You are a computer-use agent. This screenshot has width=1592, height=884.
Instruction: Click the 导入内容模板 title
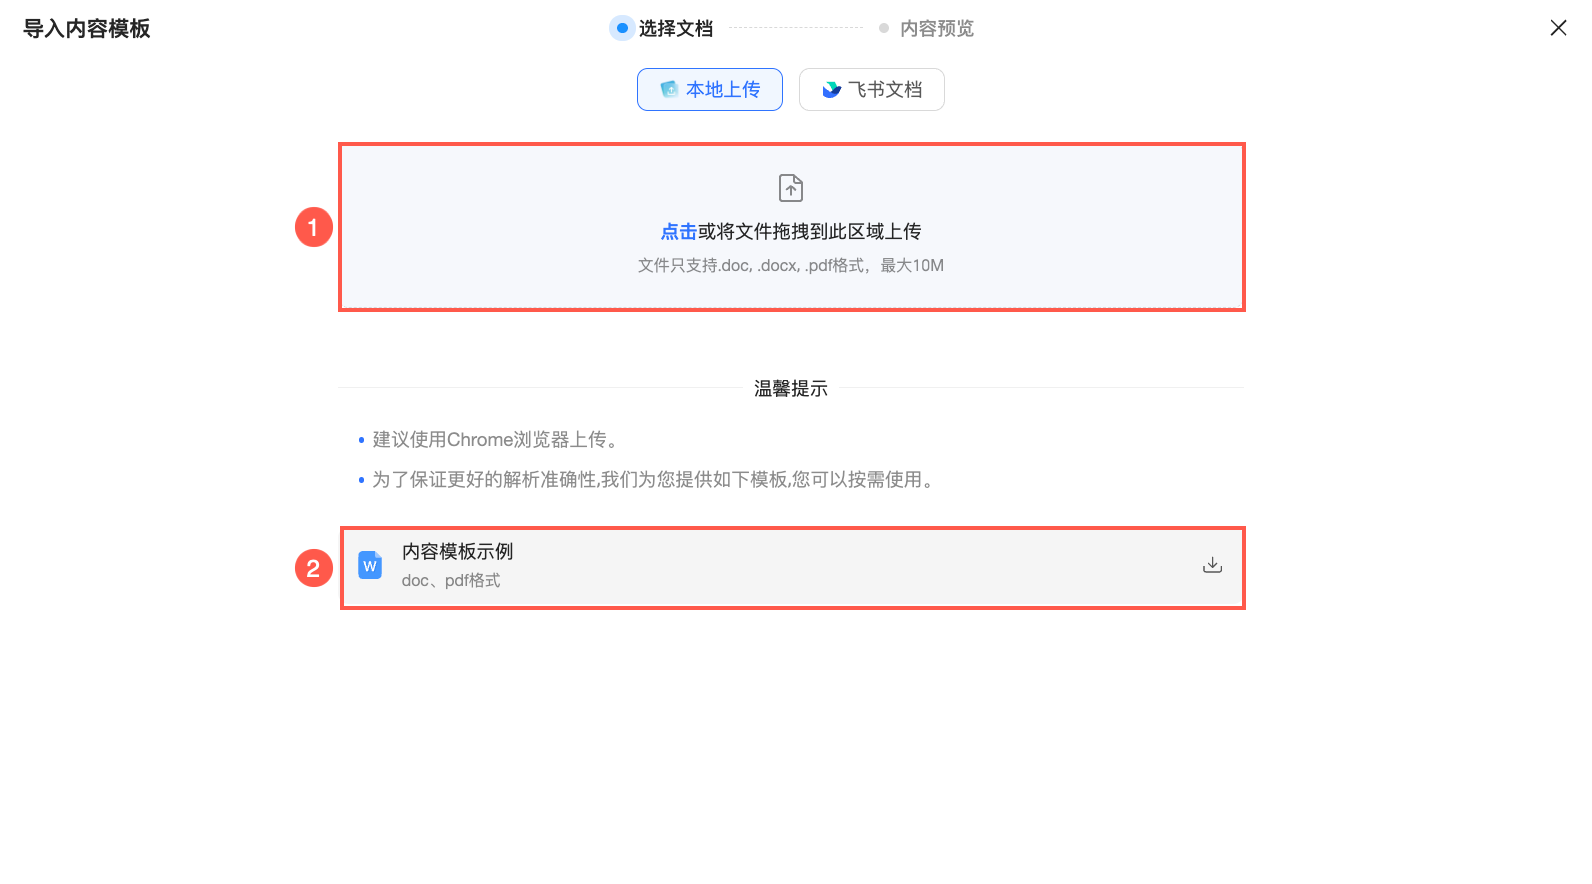87,28
